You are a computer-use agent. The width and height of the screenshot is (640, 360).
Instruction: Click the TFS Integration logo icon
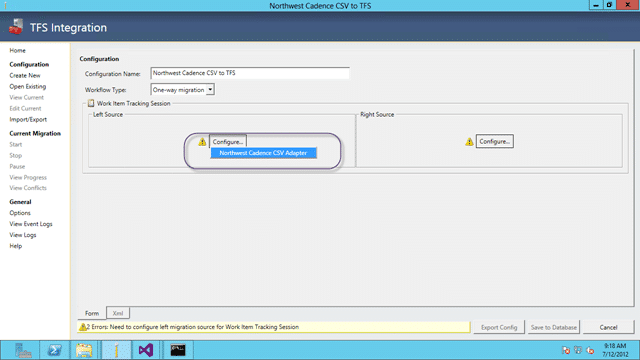click(16, 27)
